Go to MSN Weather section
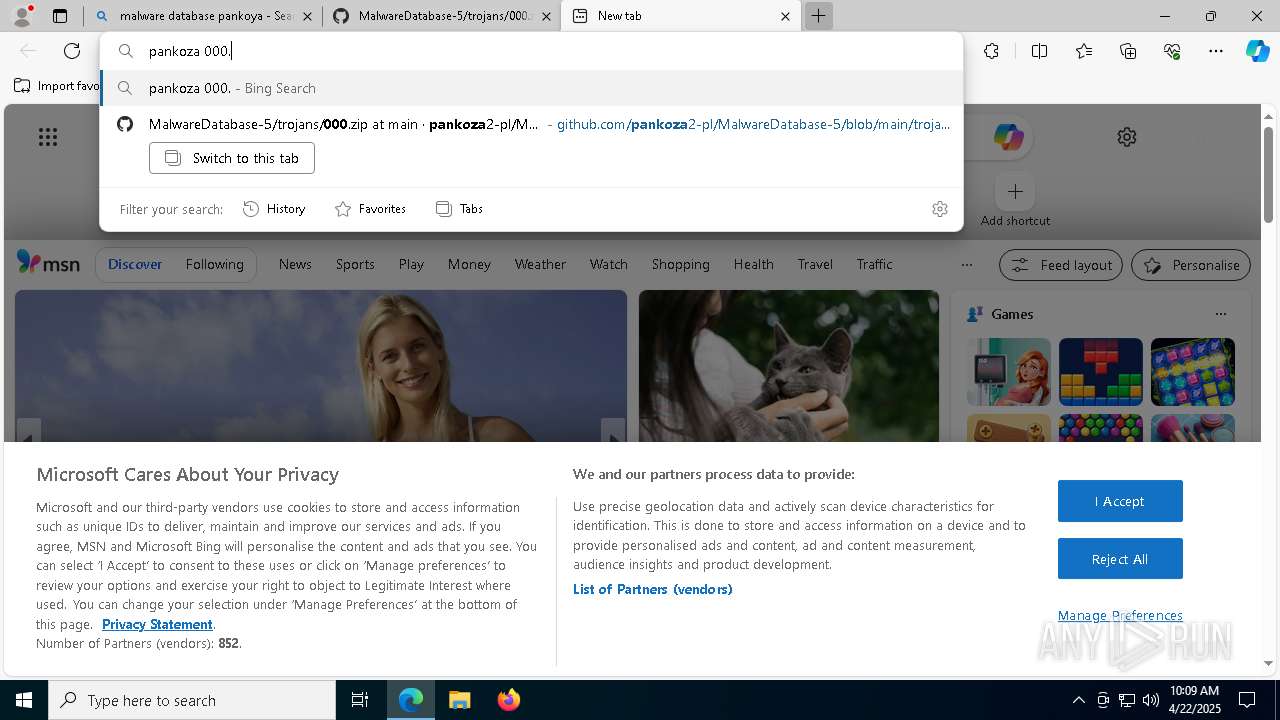The width and height of the screenshot is (1280, 720). [540, 264]
